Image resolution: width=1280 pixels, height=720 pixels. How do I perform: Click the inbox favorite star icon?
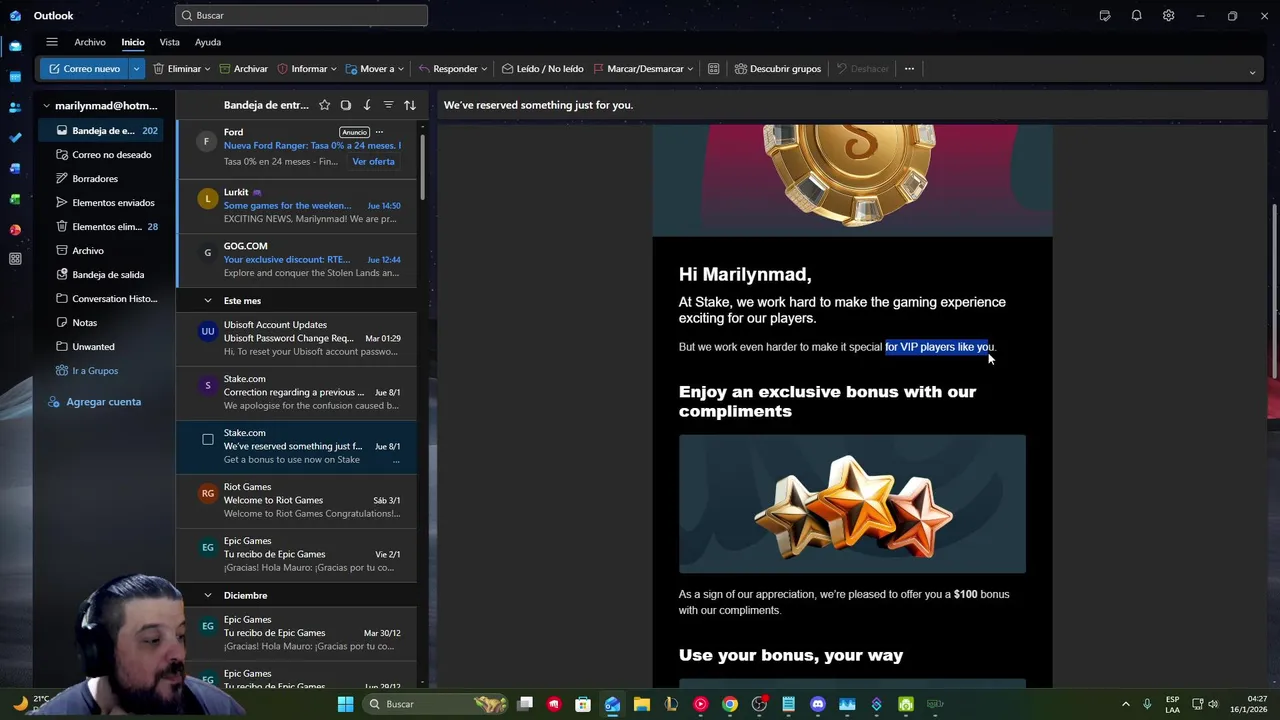pos(324,105)
